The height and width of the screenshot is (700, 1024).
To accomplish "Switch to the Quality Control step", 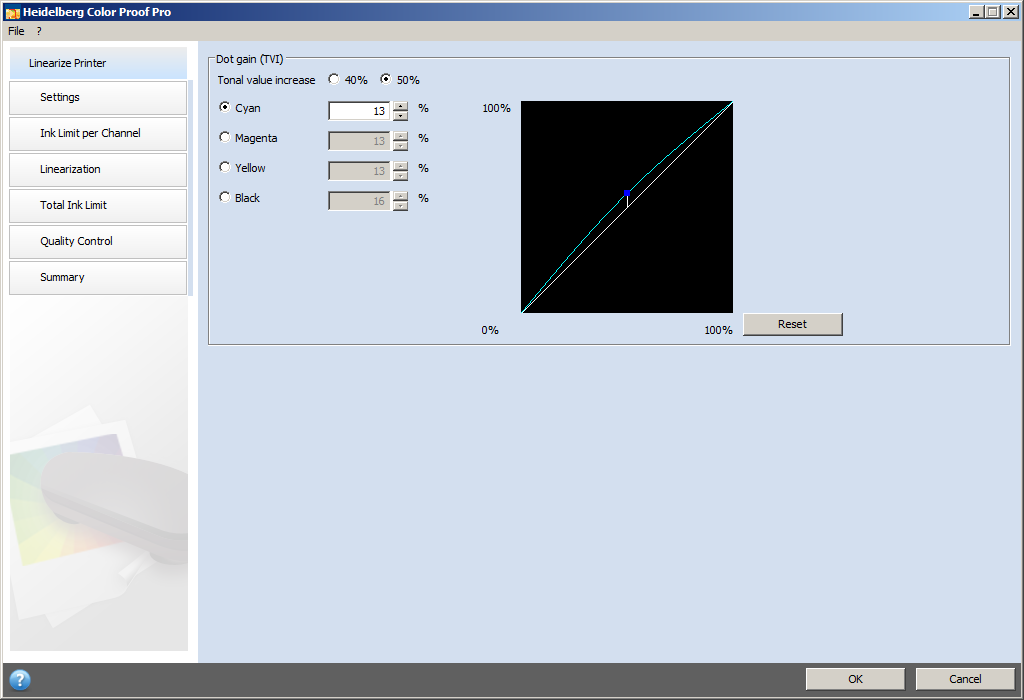I will [98, 242].
